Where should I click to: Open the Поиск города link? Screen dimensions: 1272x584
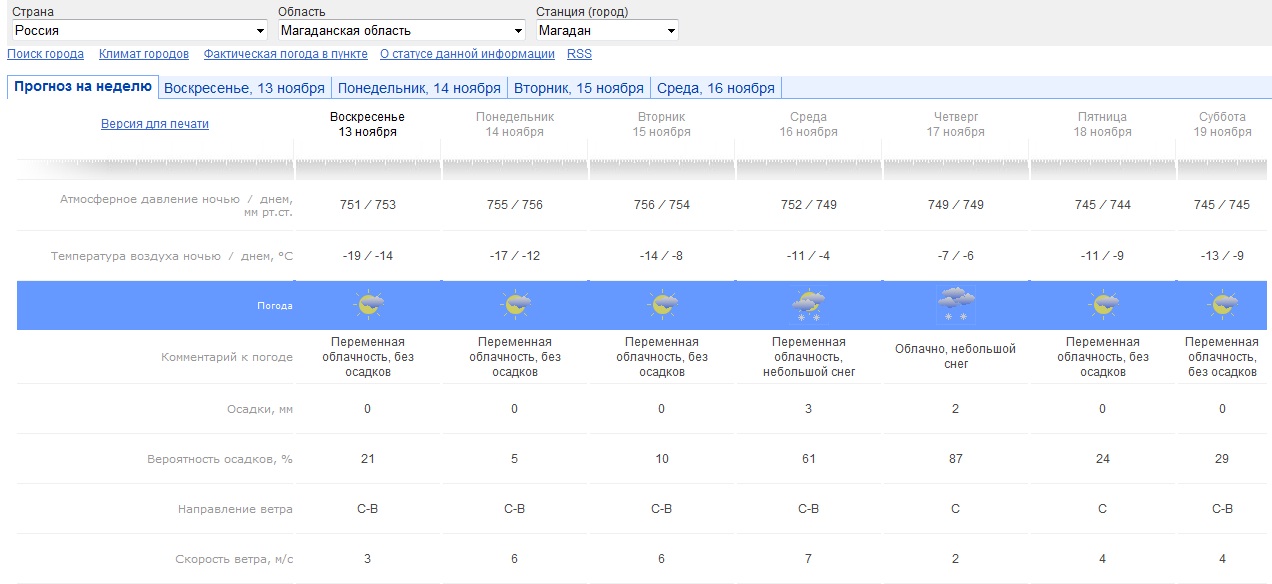point(46,54)
